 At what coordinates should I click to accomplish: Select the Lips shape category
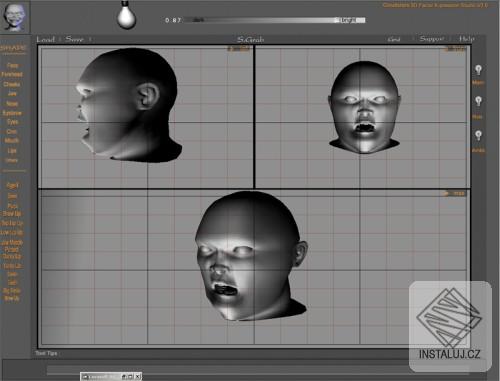pos(12,151)
